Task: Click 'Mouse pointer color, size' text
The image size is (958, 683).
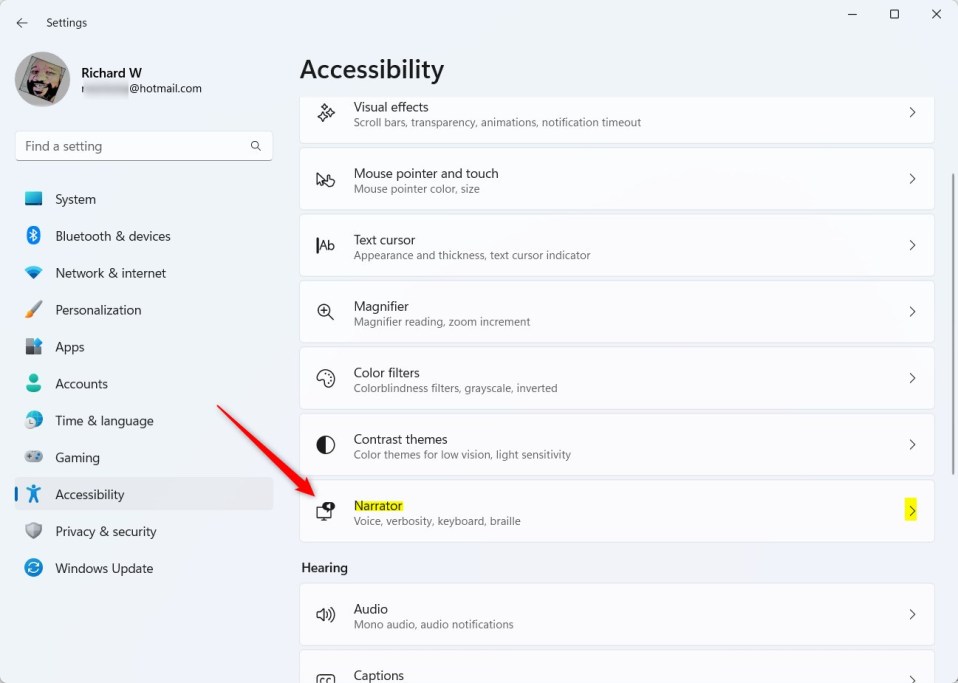Action: coord(417,189)
